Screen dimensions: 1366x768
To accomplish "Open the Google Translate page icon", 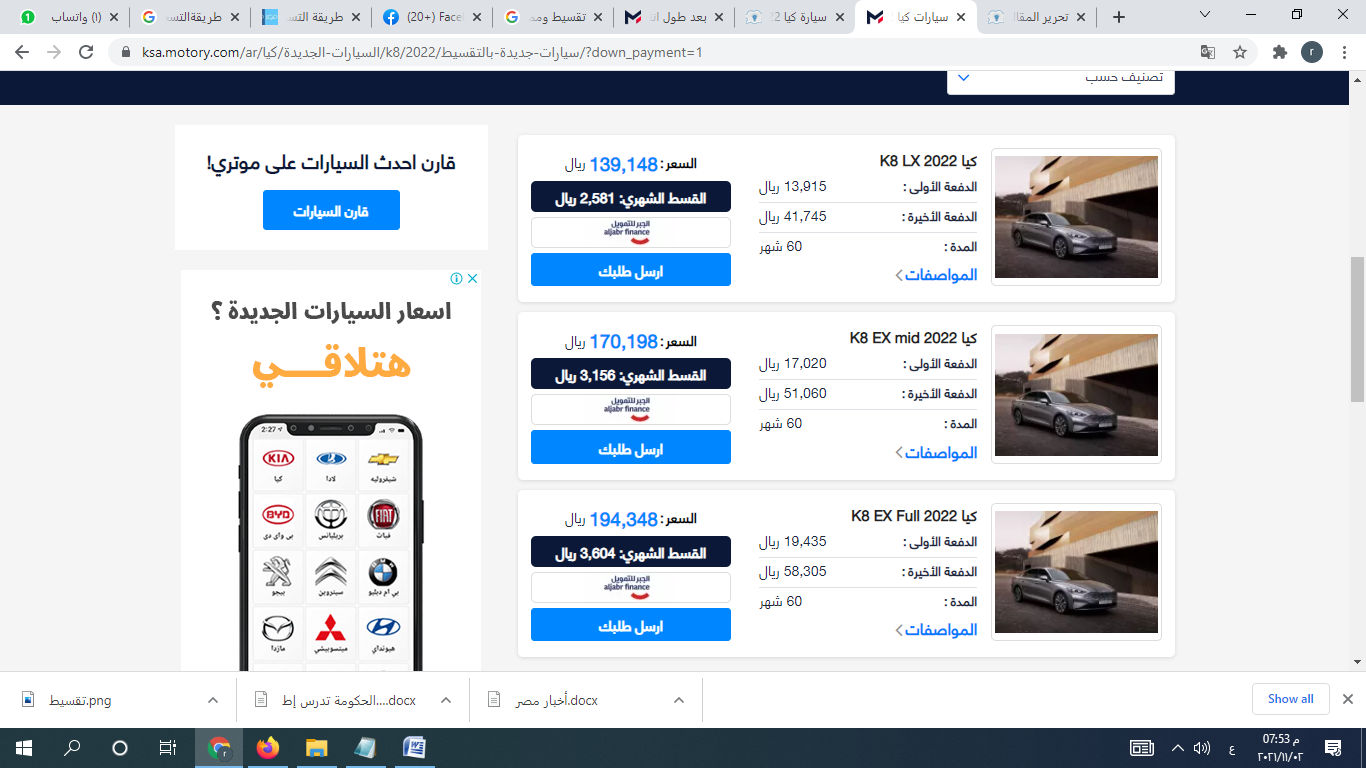I will pyautogui.click(x=1208, y=52).
